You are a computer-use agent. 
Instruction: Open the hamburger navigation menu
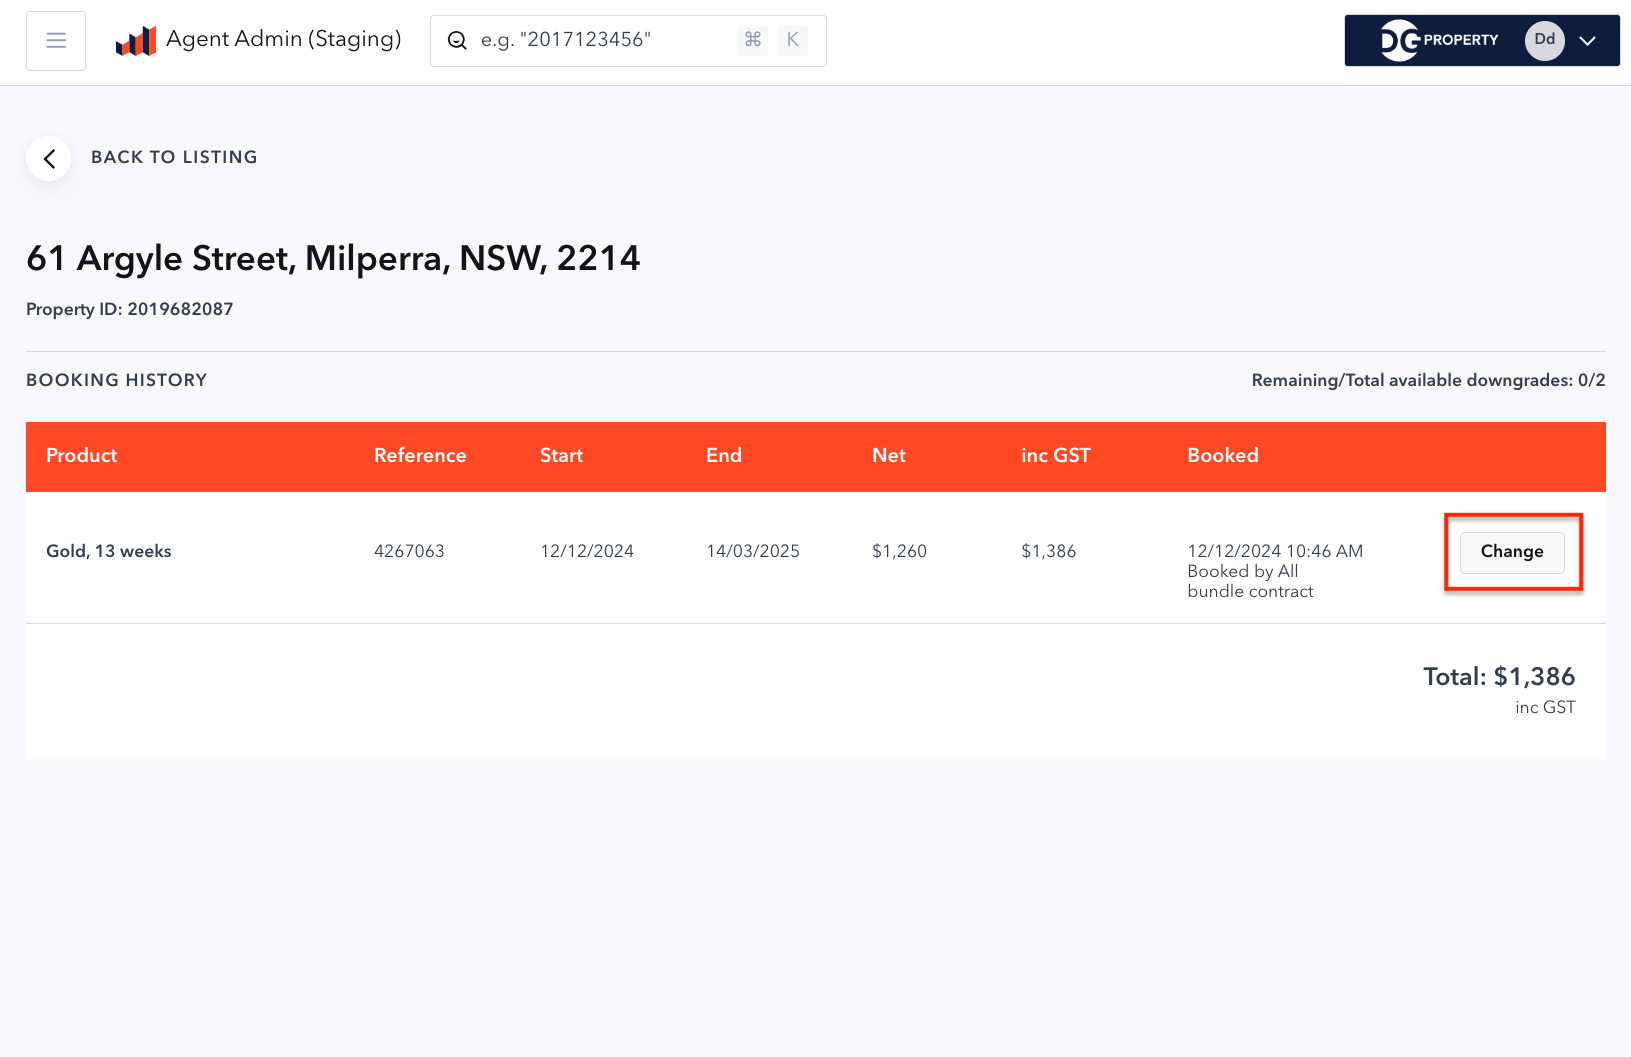(x=56, y=41)
